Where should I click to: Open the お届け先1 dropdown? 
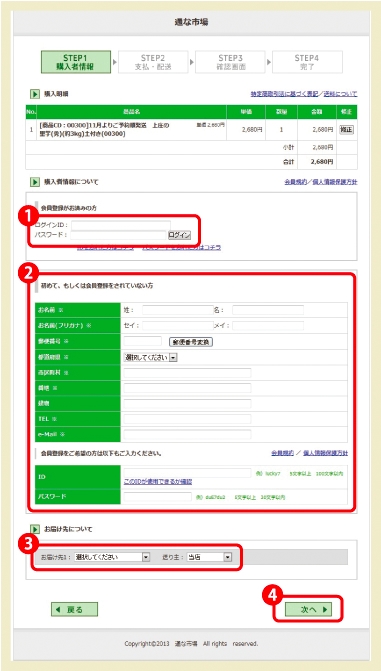click(112, 557)
